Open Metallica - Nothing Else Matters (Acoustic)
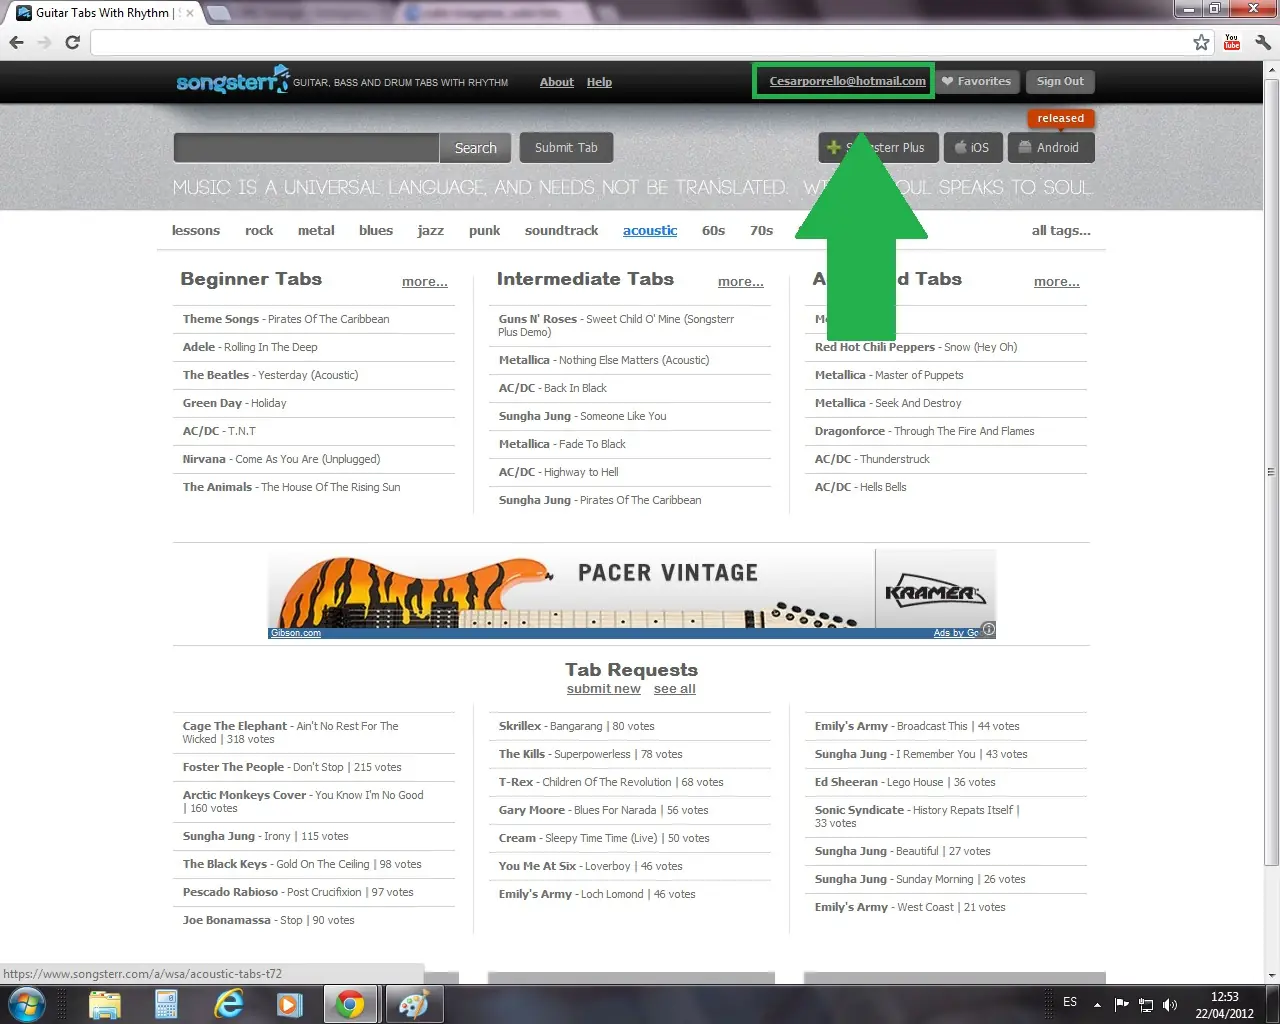This screenshot has height=1024, width=1280. (604, 360)
